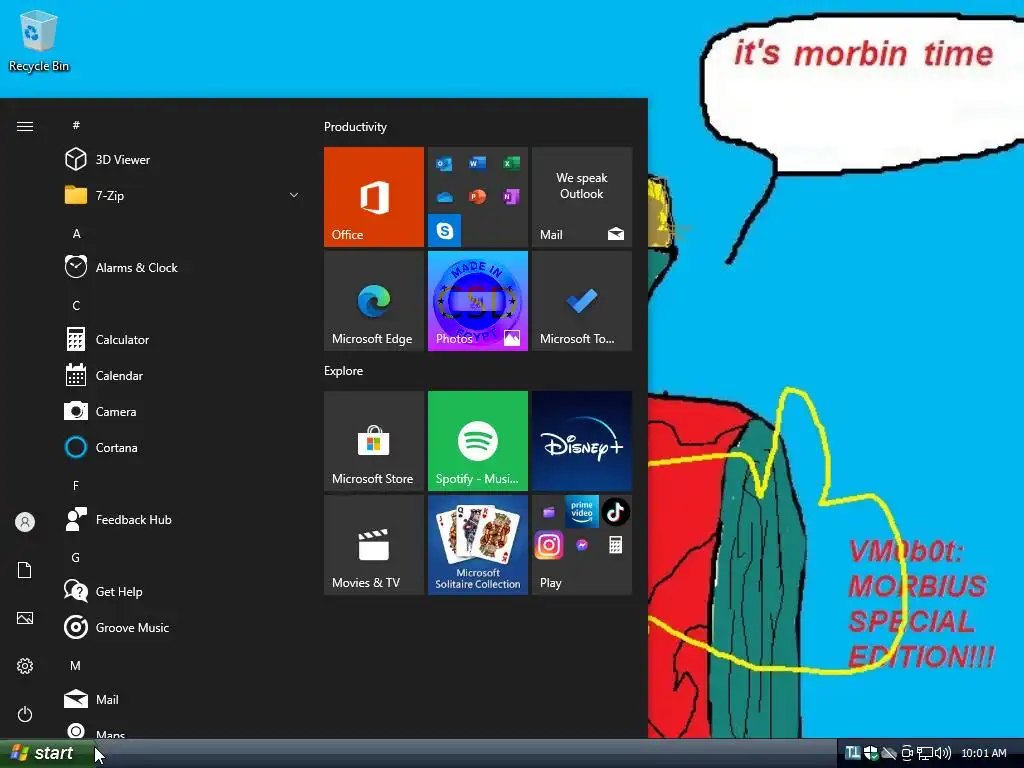Click the Windows Security shield tray icon
The width and height of the screenshot is (1024, 768).
click(x=871, y=753)
